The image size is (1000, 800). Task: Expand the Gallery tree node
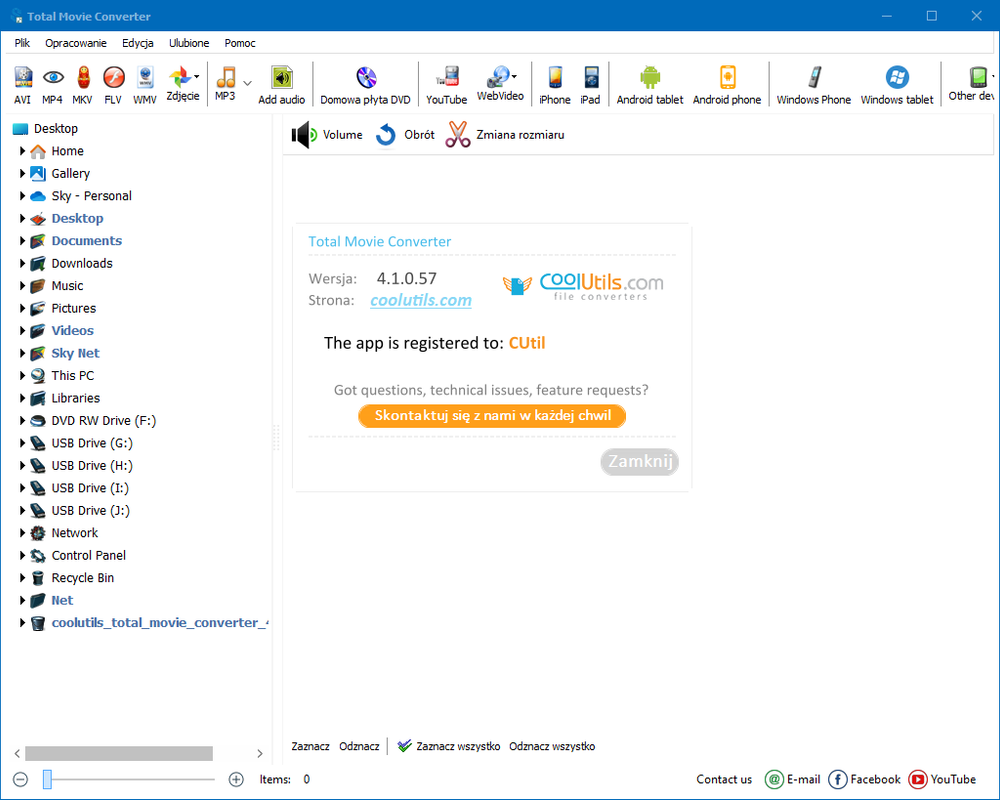pyautogui.click(x=22, y=174)
